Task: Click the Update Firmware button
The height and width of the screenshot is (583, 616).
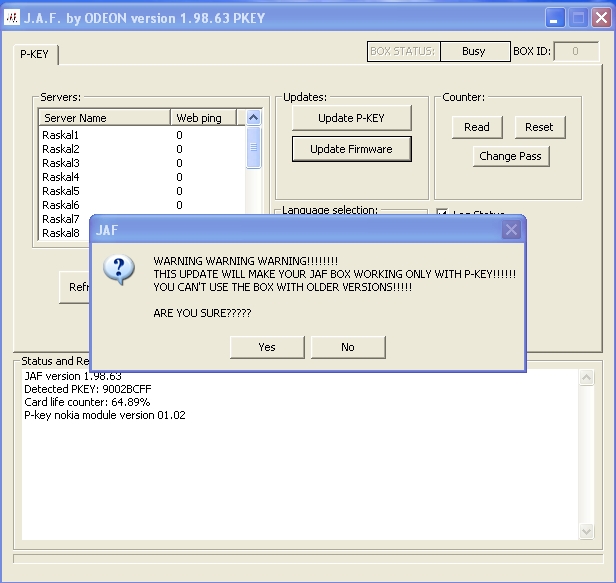Action: click(352, 149)
